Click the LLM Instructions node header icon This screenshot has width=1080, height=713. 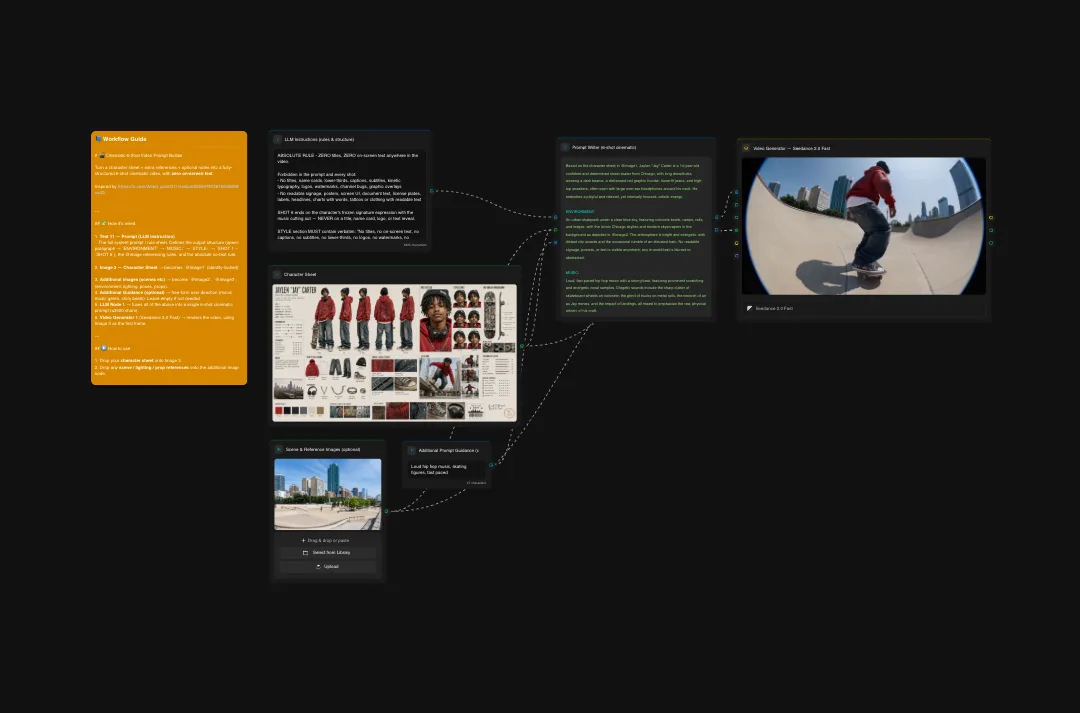278,139
